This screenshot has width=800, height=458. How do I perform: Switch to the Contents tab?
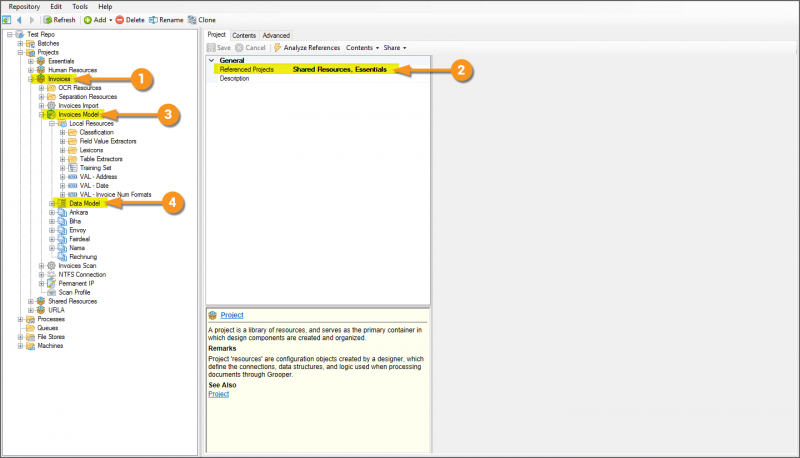click(244, 35)
